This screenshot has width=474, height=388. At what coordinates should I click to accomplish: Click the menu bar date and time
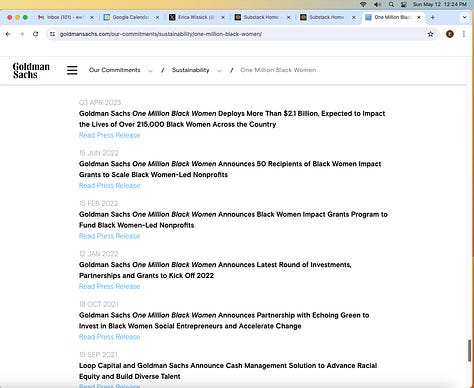pos(440,4)
